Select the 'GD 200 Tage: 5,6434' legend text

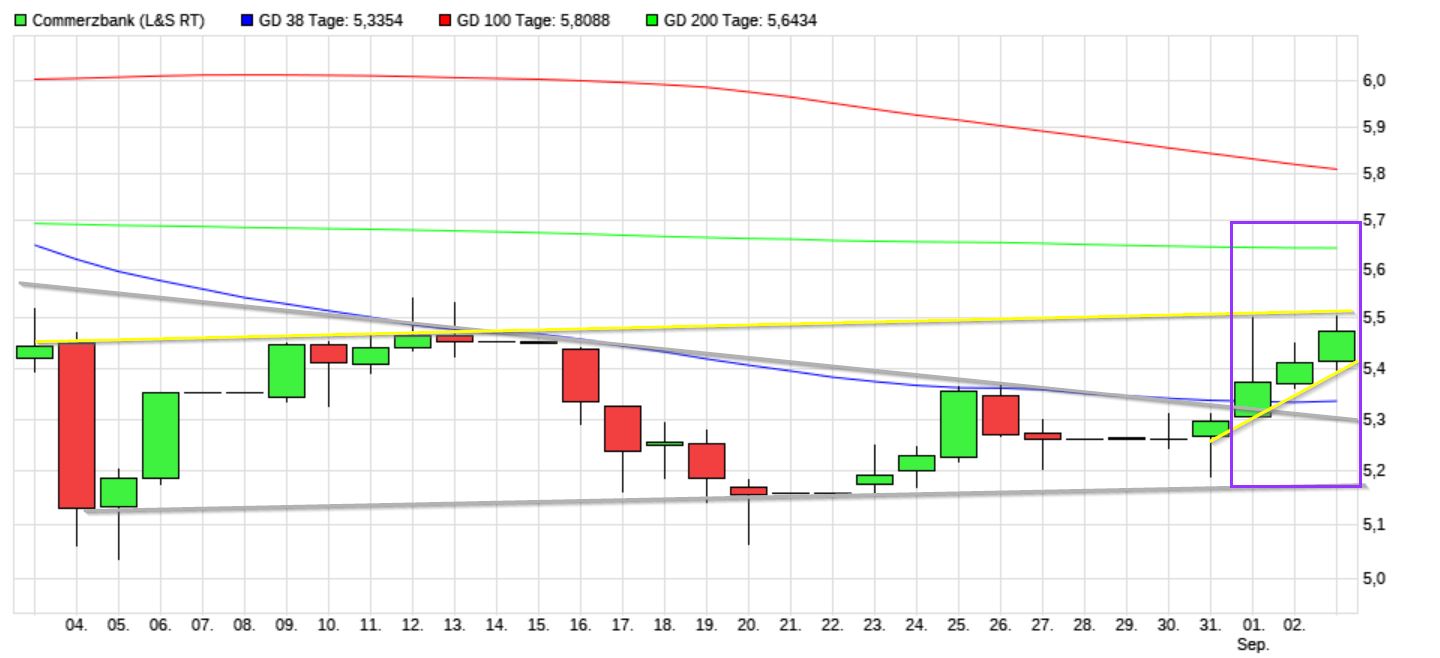click(x=740, y=20)
